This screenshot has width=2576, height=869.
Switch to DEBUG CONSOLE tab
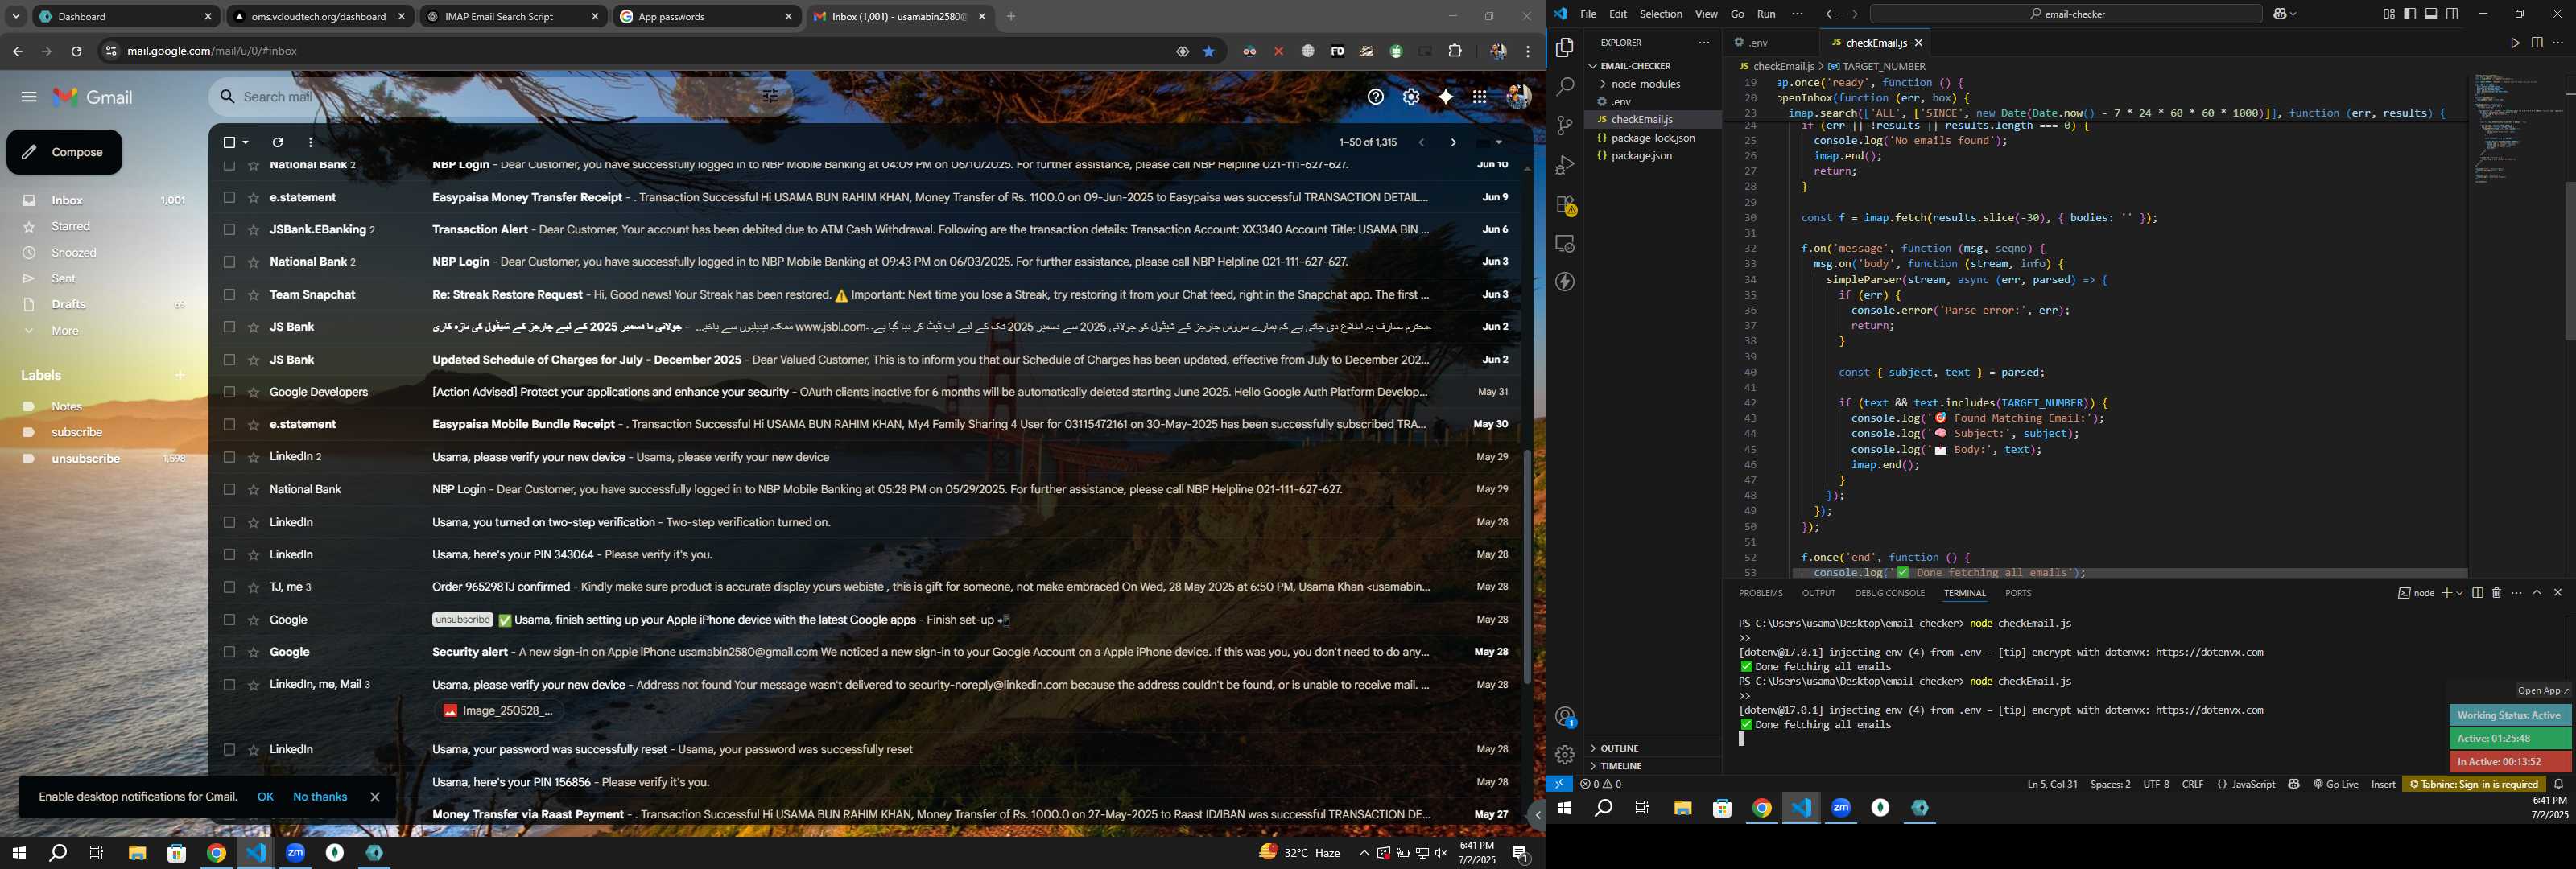click(1889, 593)
